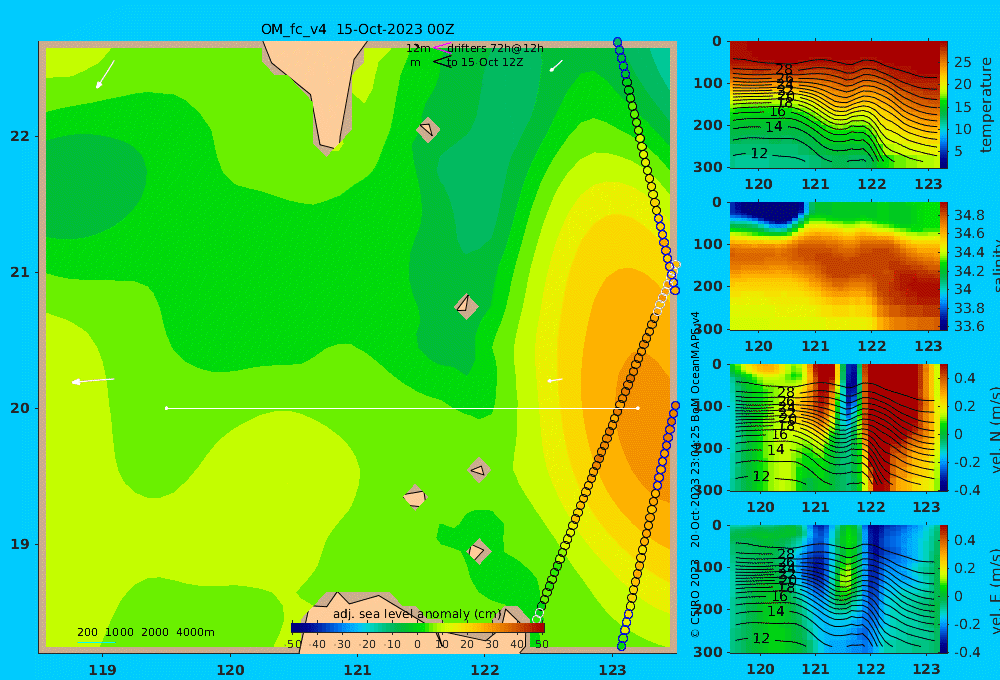Click the '14' contour label in the vel. E panel

[x=776, y=611]
